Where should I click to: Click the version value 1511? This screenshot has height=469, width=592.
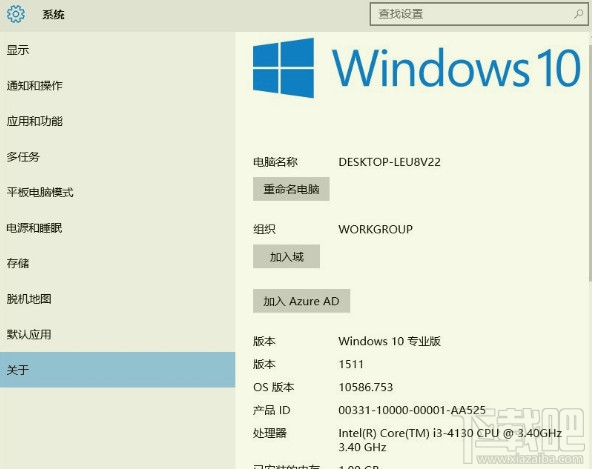(x=351, y=364)
